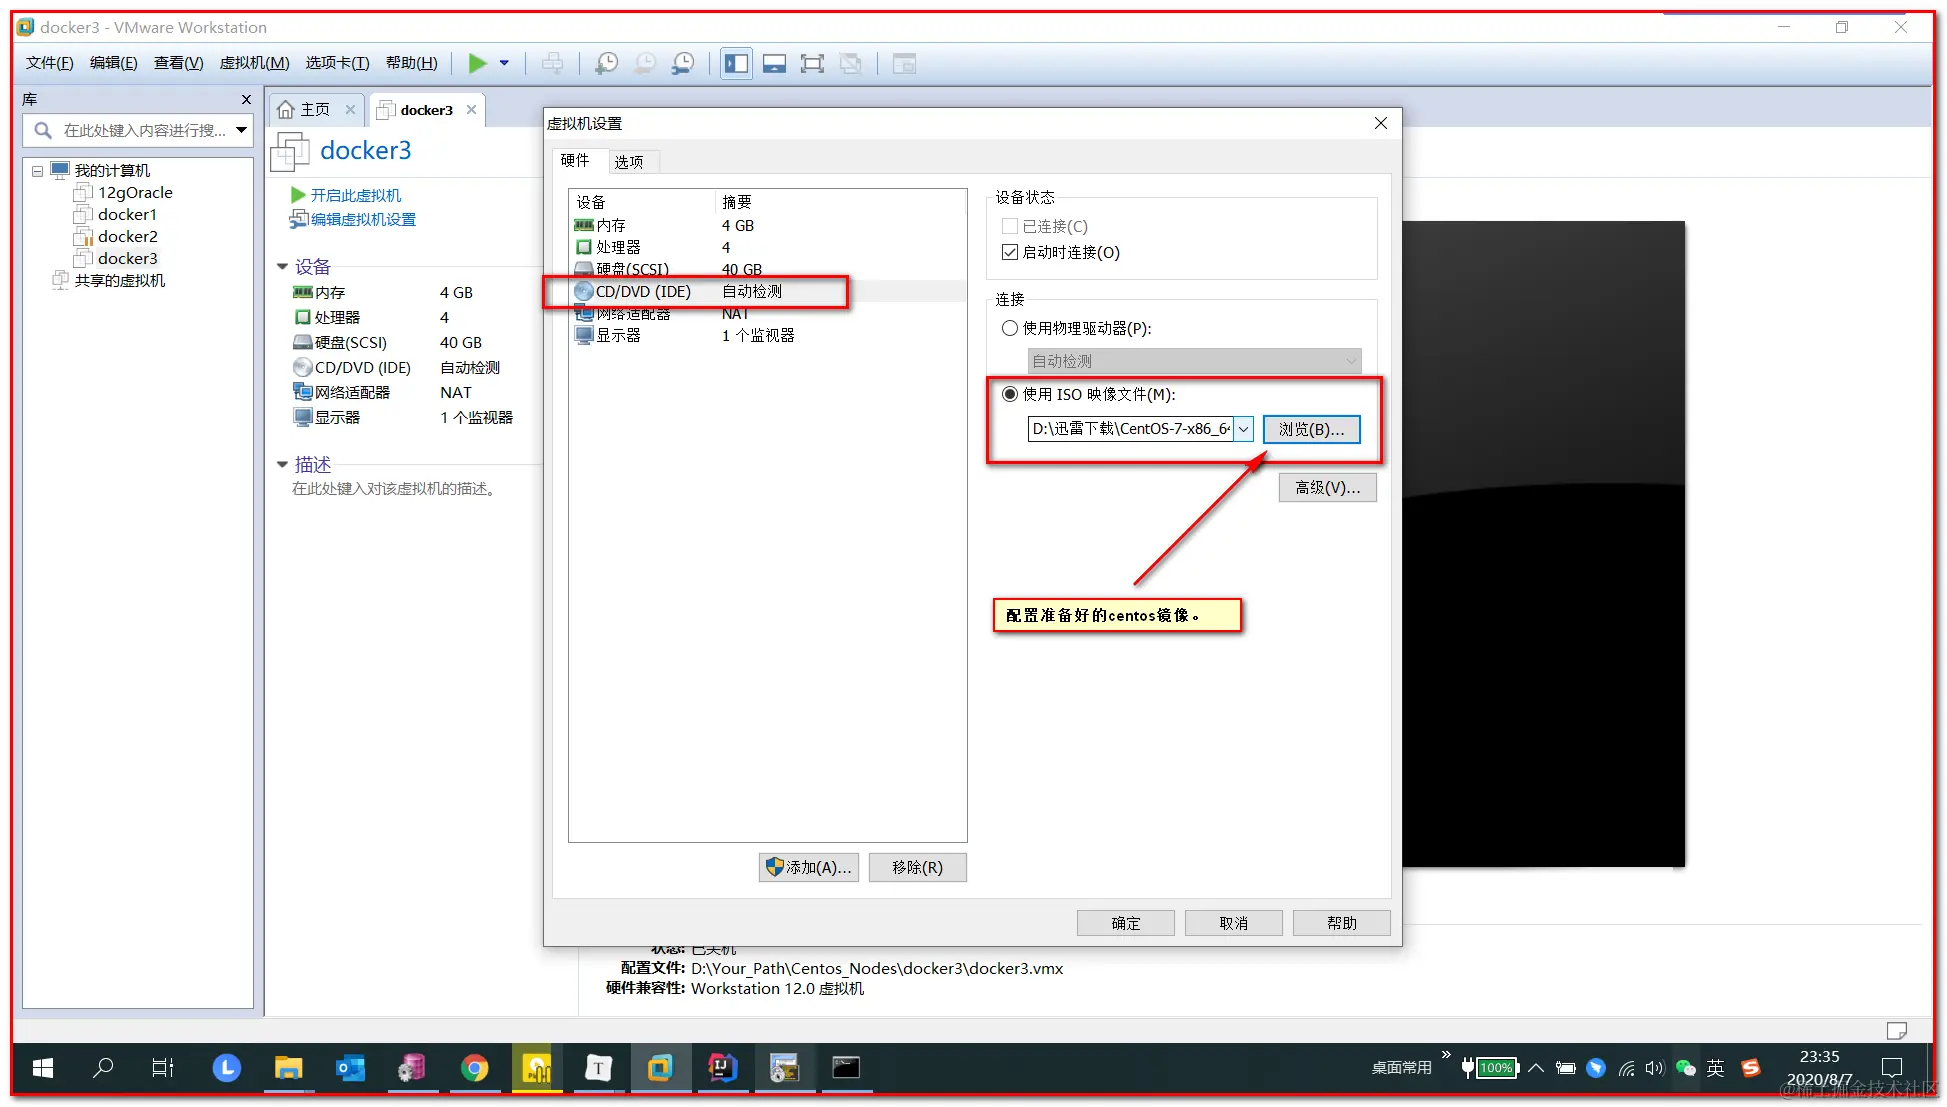Click the Browse (浏览) button
1947x1107 pixels.
tap(1311, 429)
